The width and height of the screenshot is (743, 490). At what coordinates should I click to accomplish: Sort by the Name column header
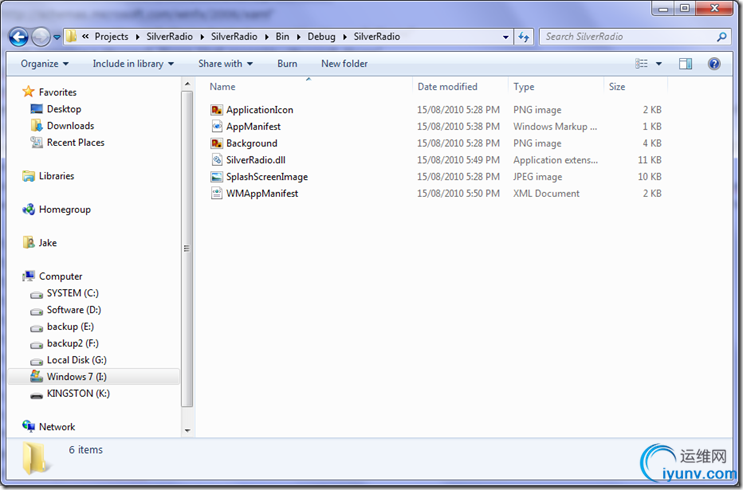[222, 87]
